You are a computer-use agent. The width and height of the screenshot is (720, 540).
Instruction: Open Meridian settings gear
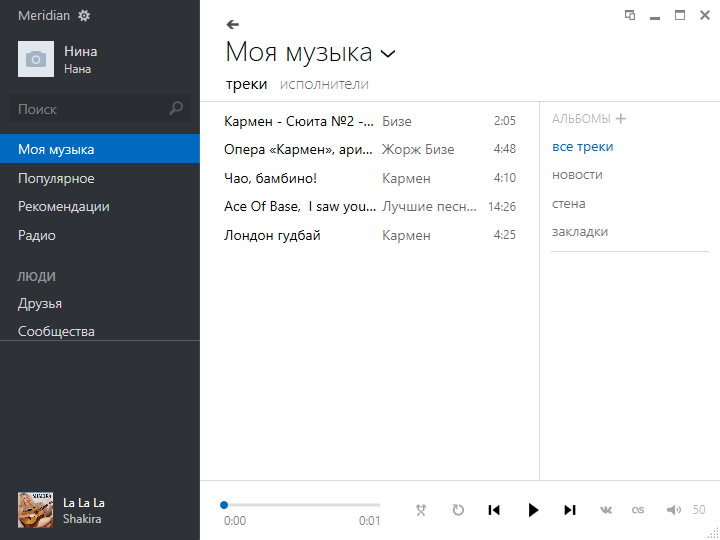84,16
